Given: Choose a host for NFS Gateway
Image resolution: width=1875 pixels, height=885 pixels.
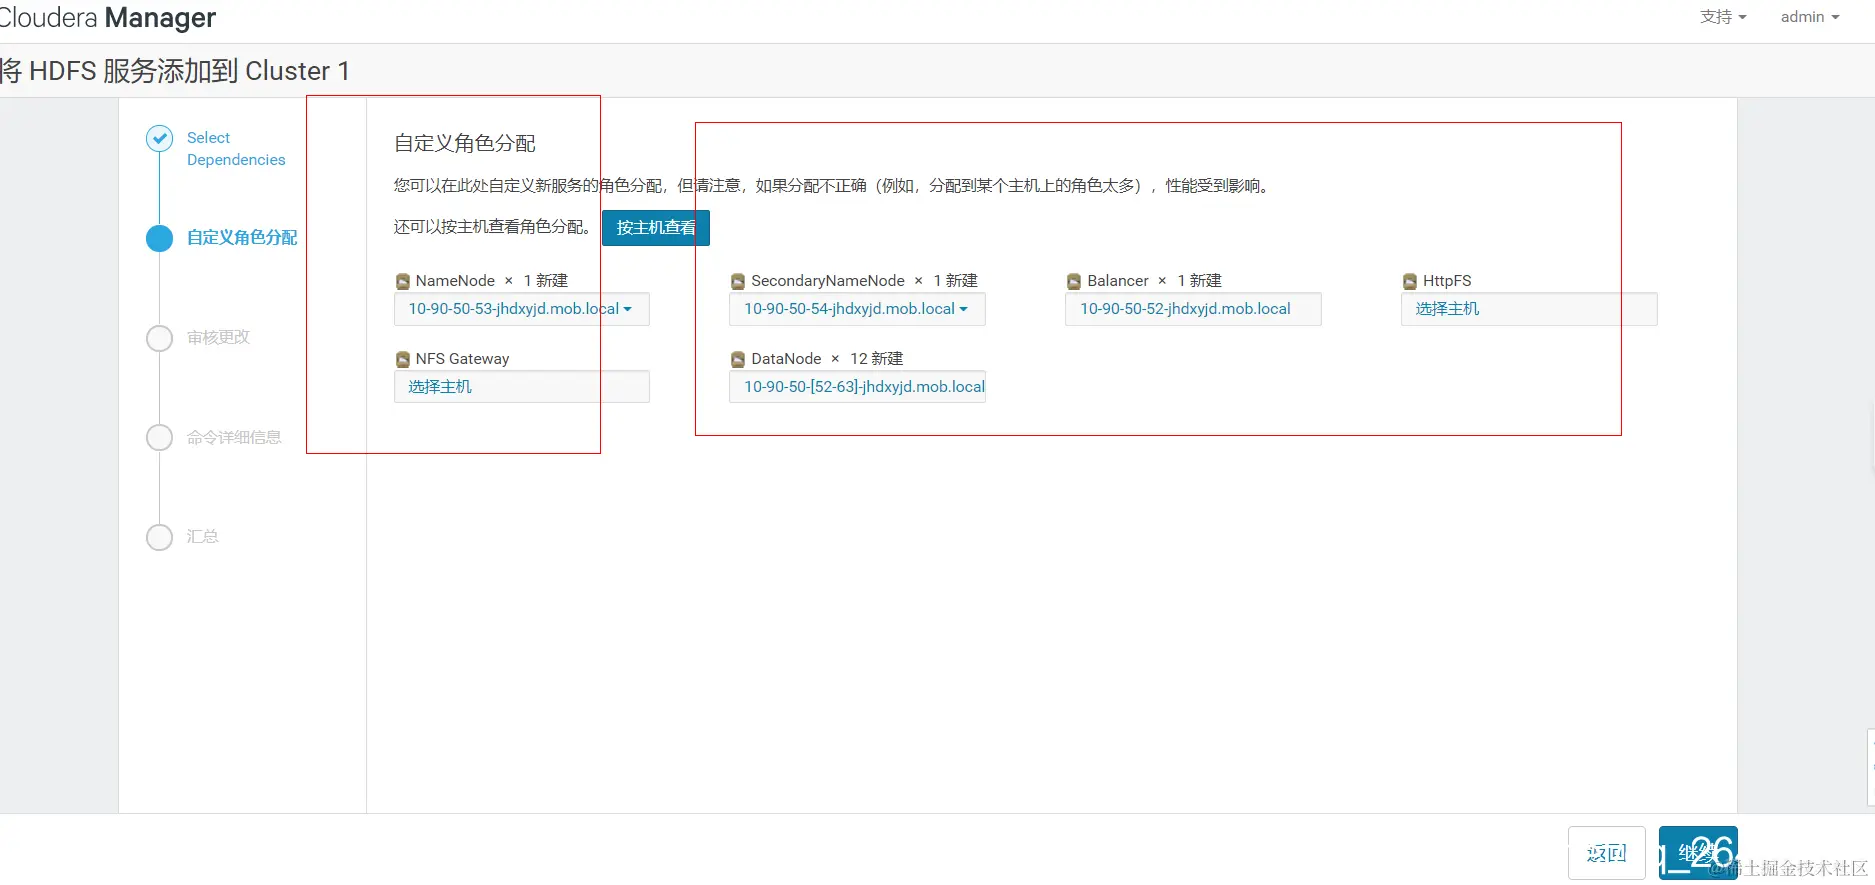Looking at the screenshot, I should (521, 387).
